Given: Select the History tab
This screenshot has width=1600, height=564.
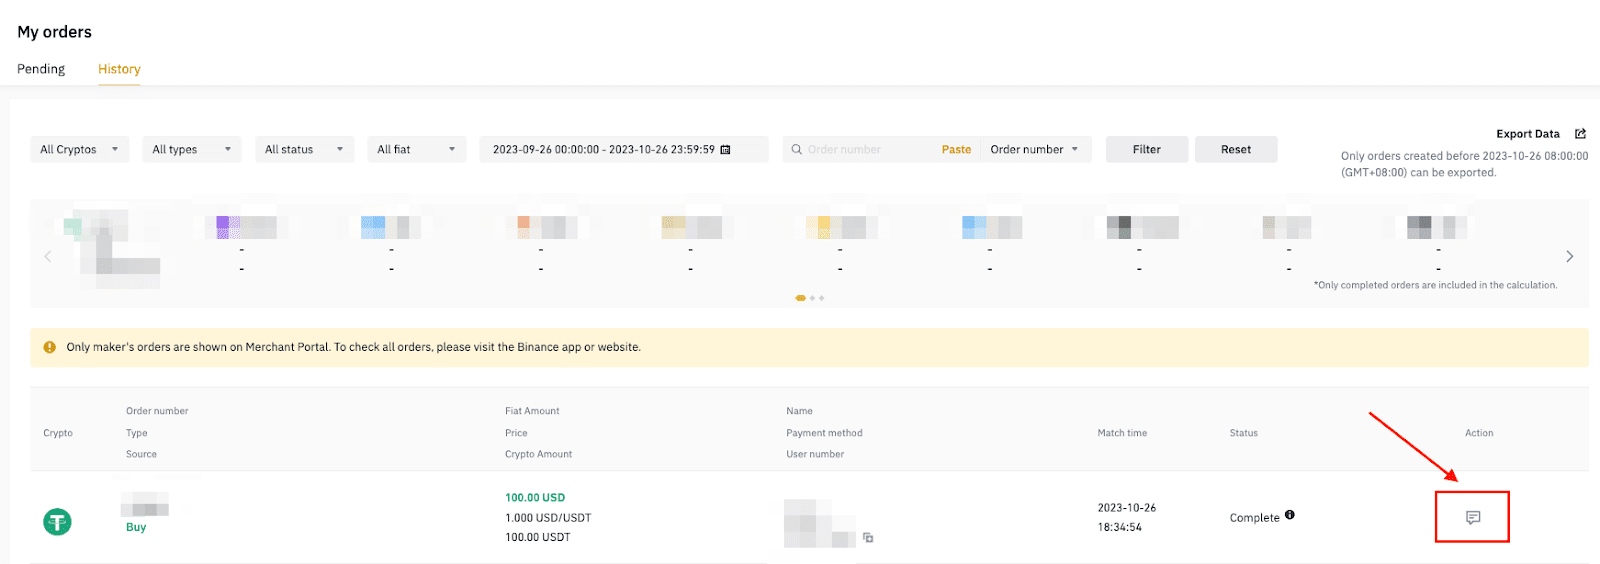Looking at the screenshot, I should pyautogui.click(x=119, y=69).
